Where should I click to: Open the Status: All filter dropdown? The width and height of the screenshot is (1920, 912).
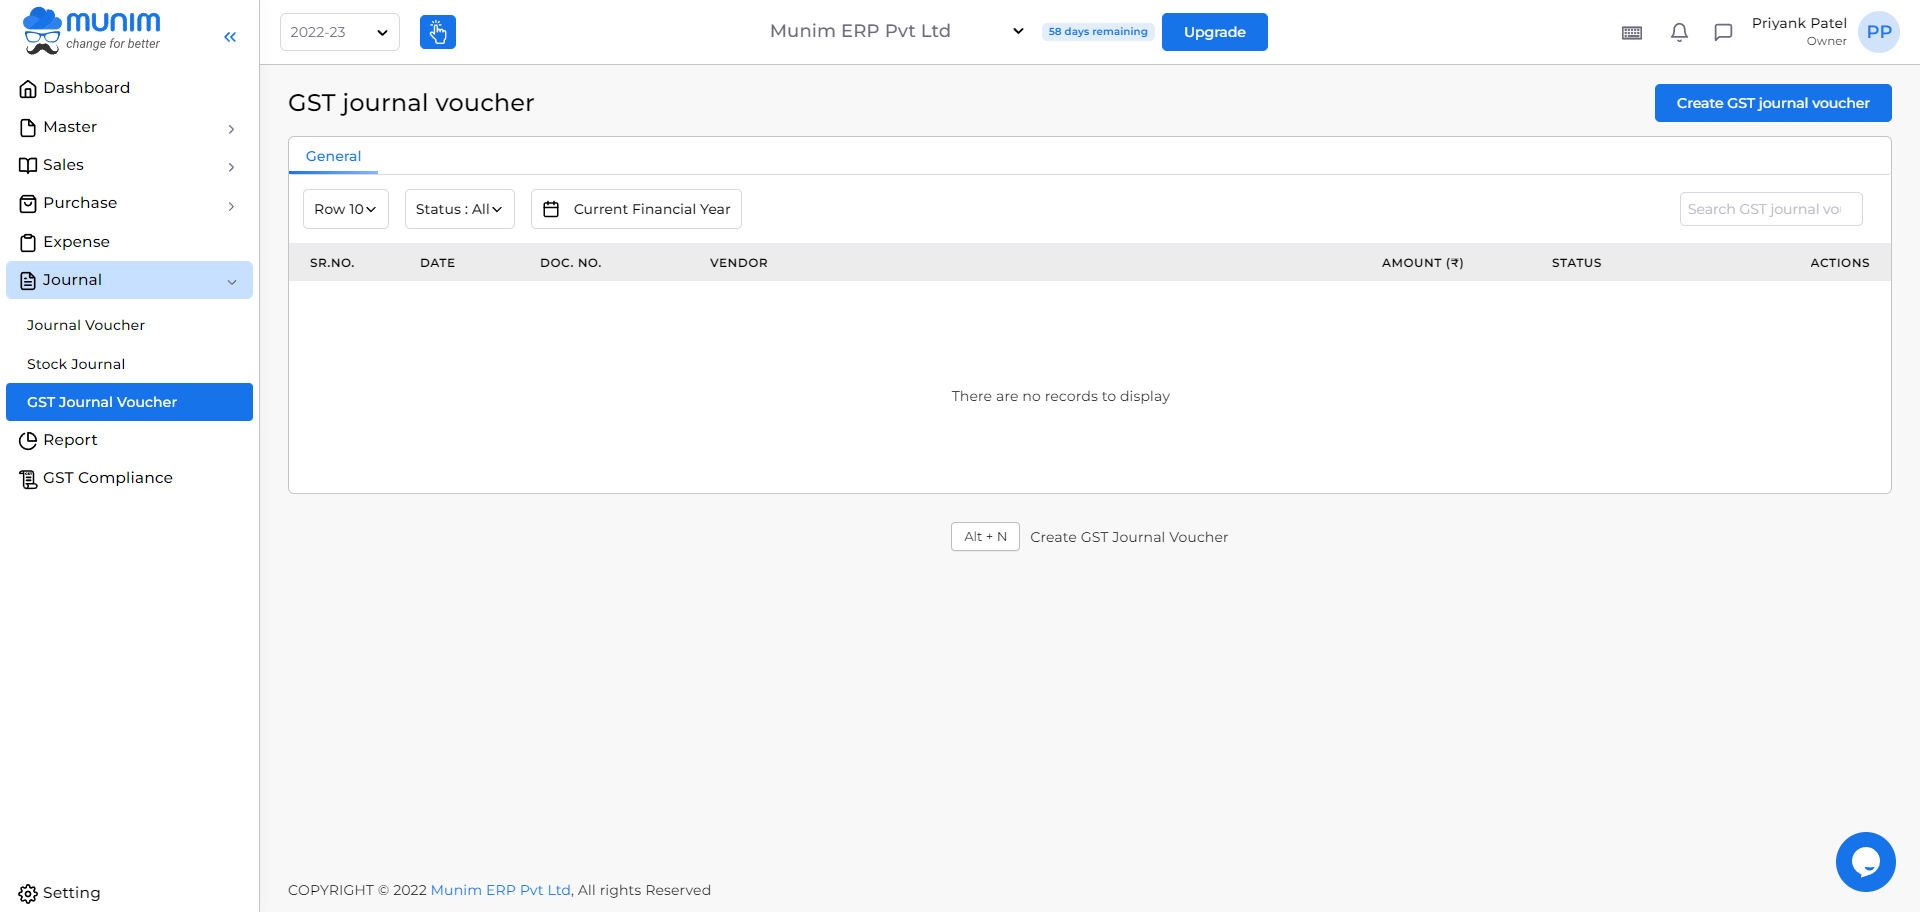(x=459, y=208)
